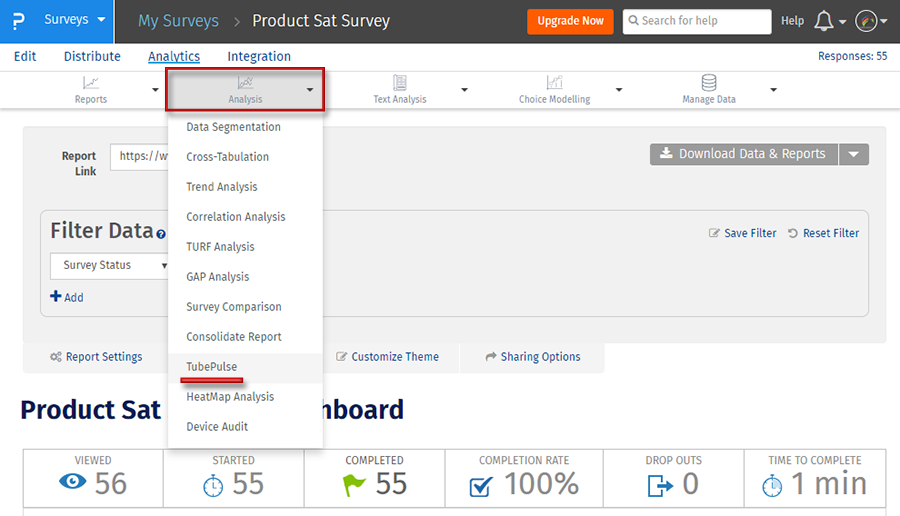Switch to the Distribute tab
This screenshot has height=516, width=900.
(x=92, y=56)
